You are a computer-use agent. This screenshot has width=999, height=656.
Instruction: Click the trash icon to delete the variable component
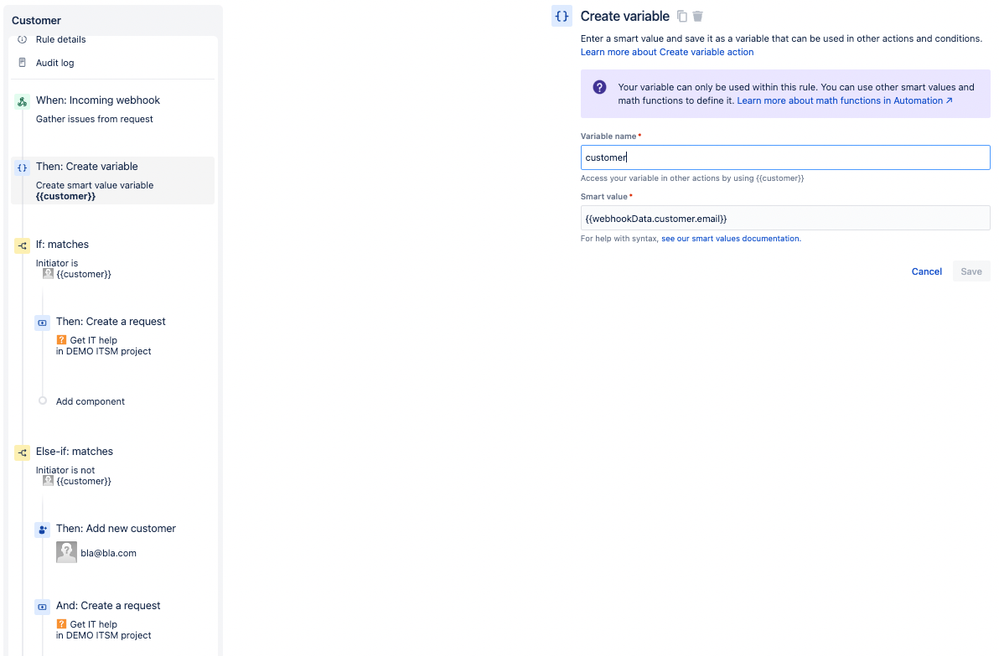pyautogui.click(x=698, y=15)
